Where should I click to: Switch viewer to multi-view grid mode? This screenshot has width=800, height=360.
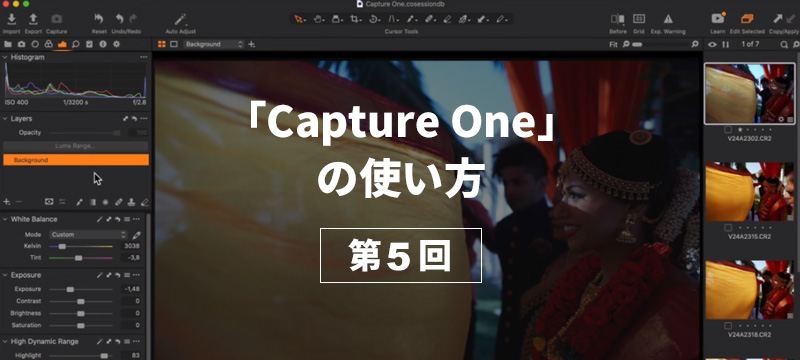point(162,44)
